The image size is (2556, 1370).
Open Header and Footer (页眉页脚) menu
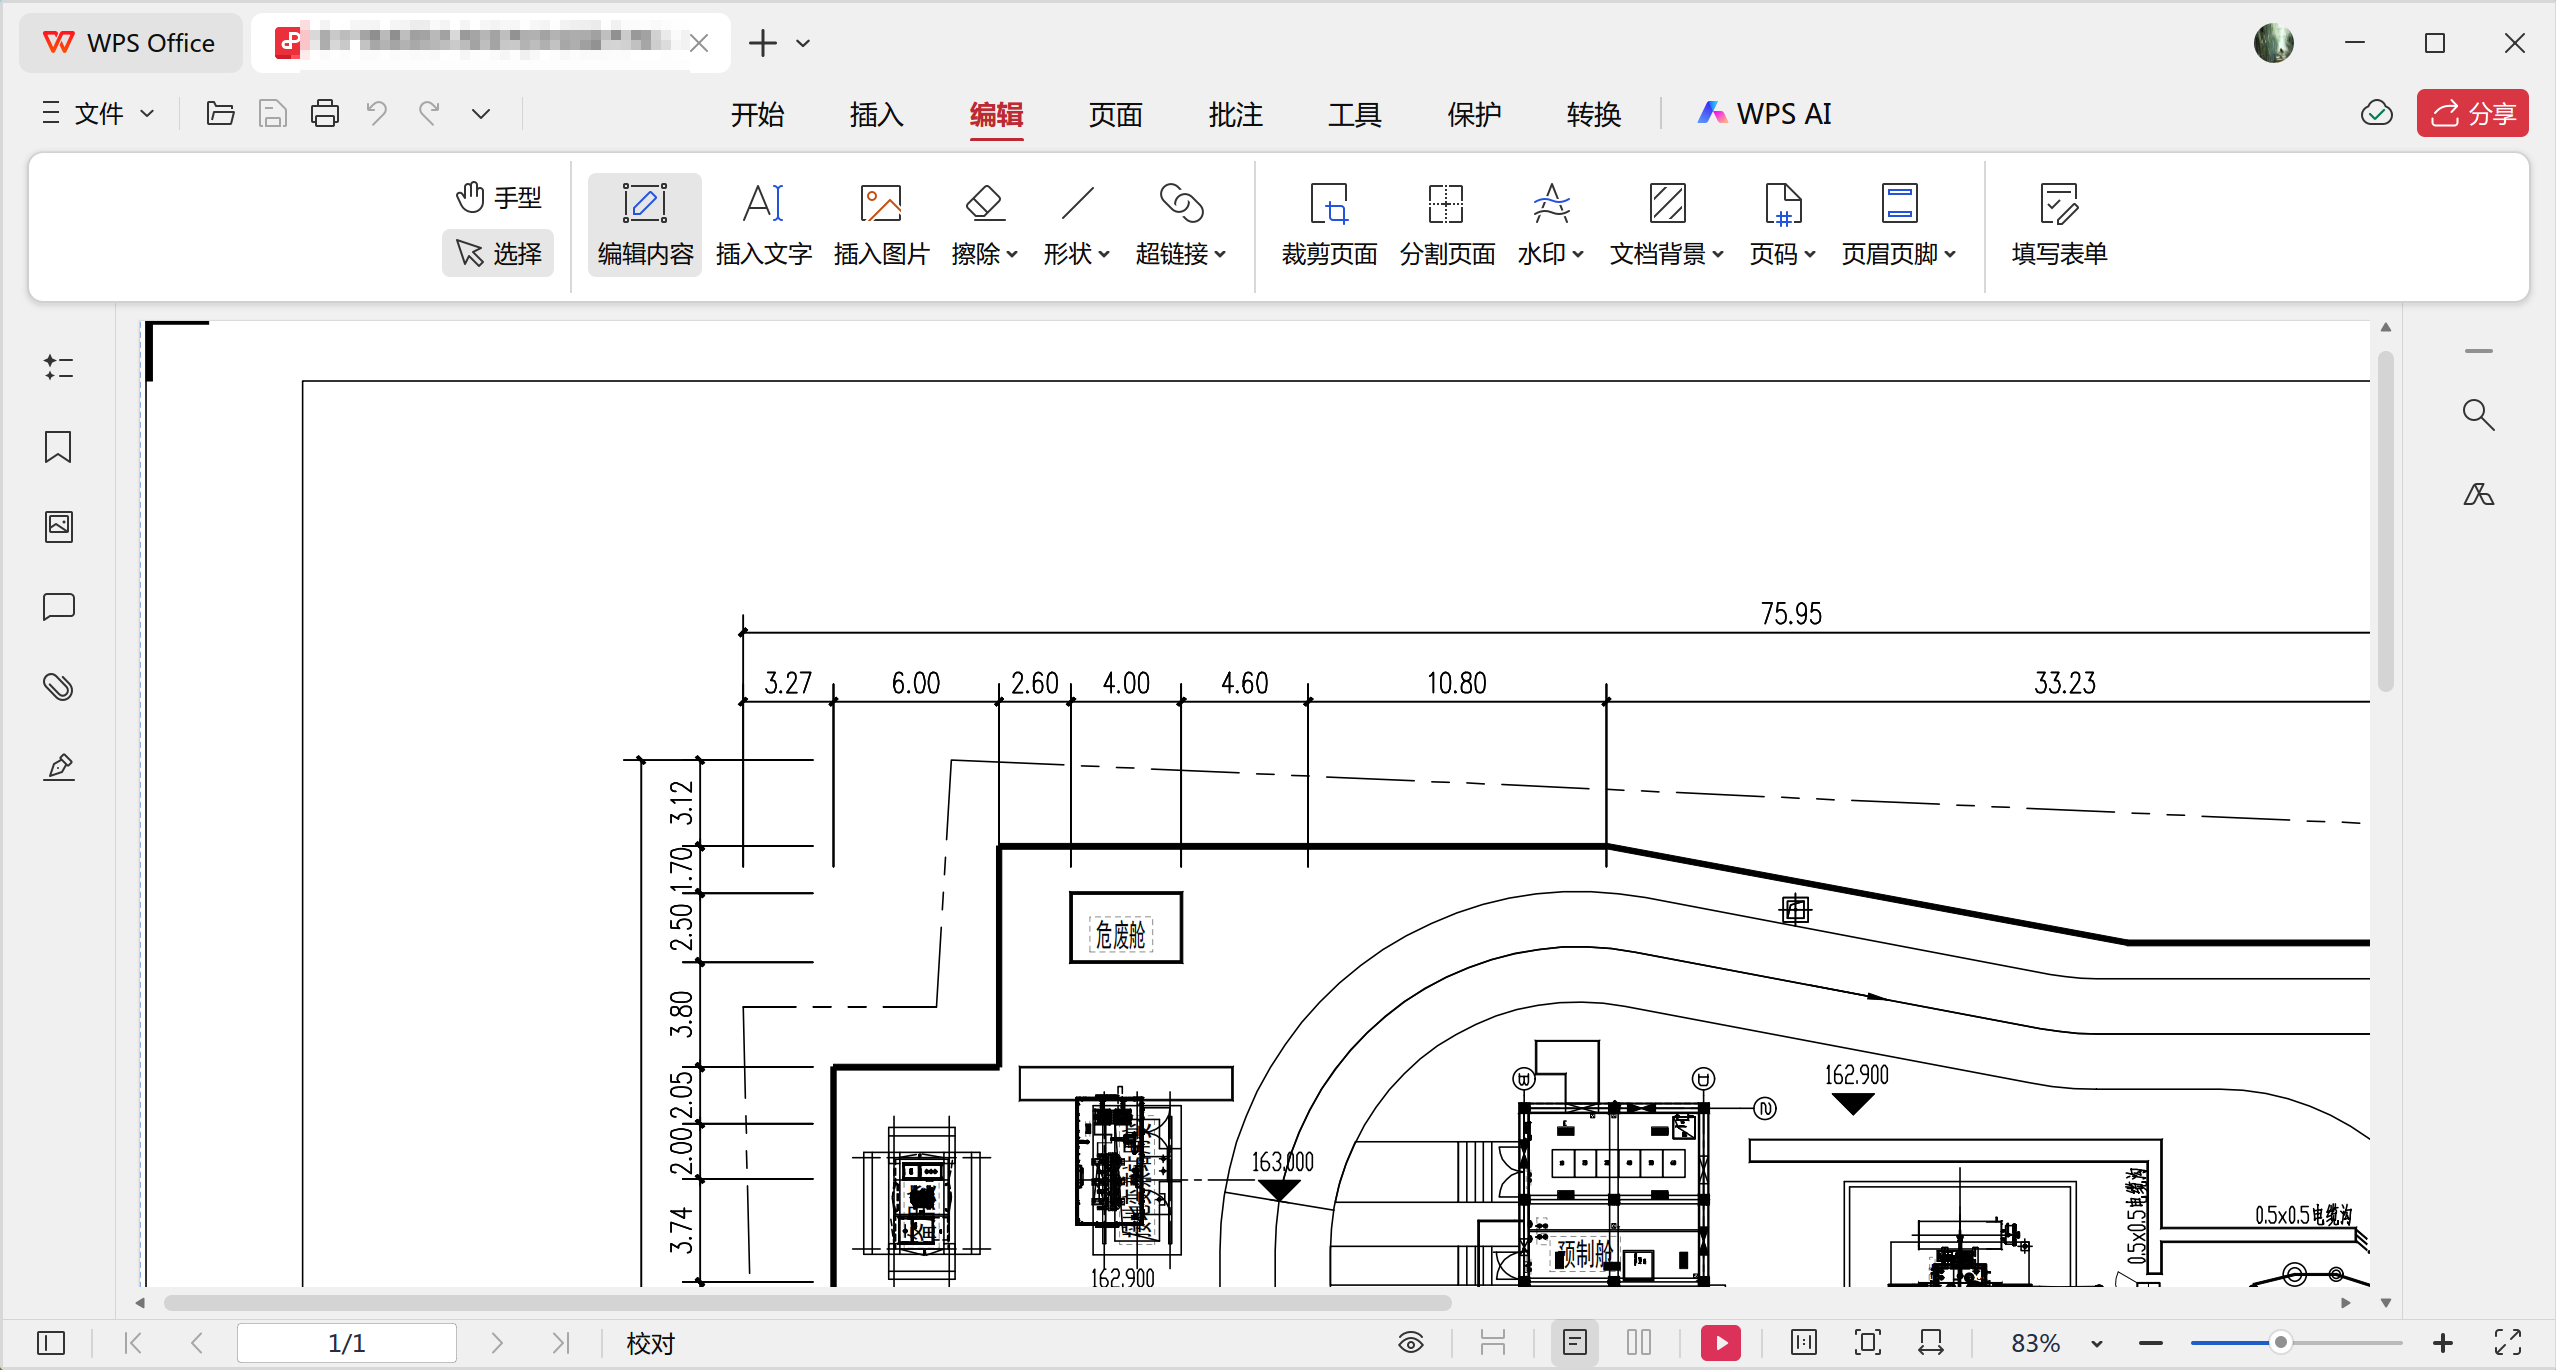[1899, 225]
